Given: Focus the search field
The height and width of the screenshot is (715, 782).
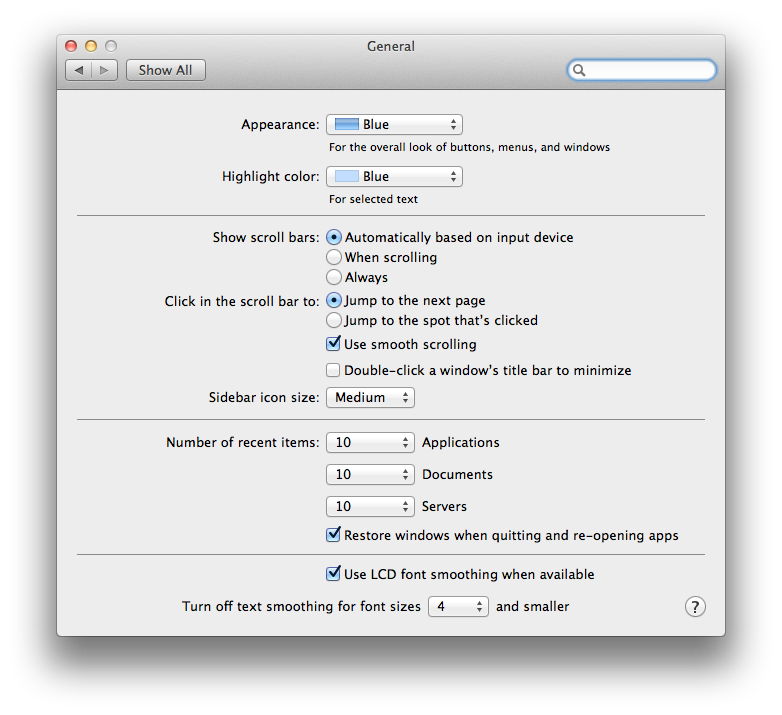Looking at the screenshot, I should point(642,70).
